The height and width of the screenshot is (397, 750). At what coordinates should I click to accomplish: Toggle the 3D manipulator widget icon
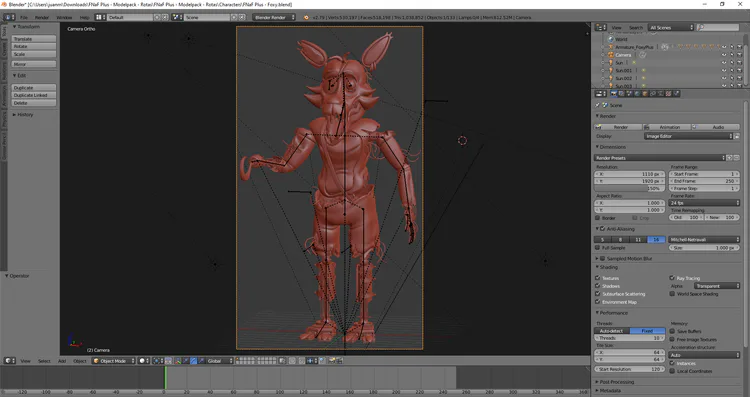(177, 361)
